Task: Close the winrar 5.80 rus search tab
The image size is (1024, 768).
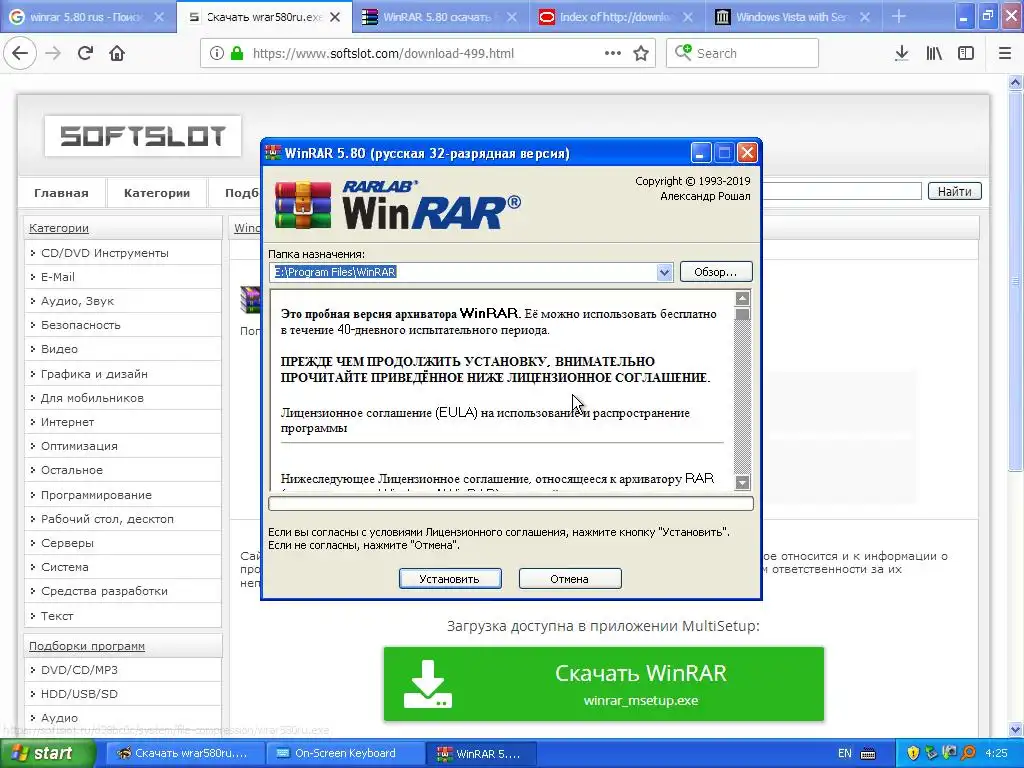Action: [159, 17]
